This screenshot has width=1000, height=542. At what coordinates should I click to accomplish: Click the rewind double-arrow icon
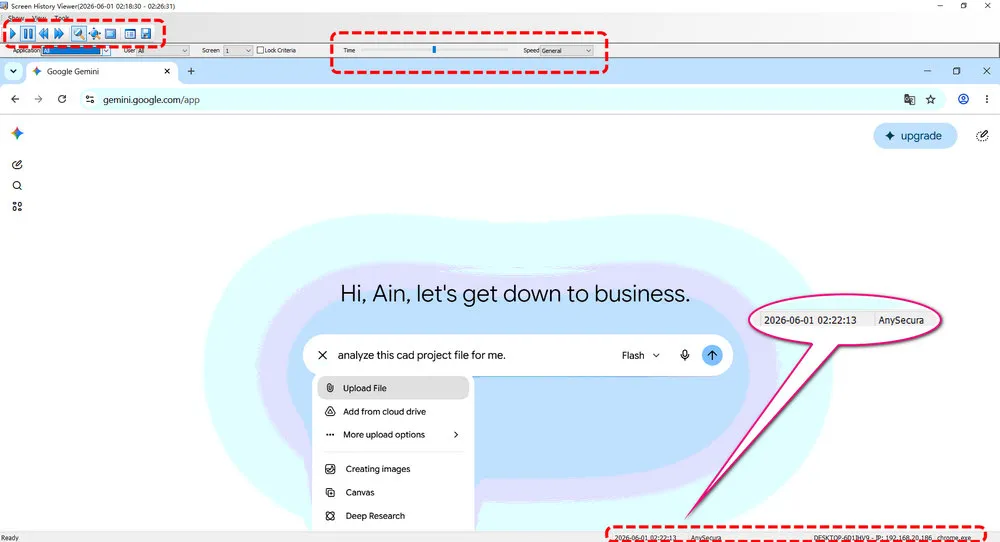coord(43,34)
